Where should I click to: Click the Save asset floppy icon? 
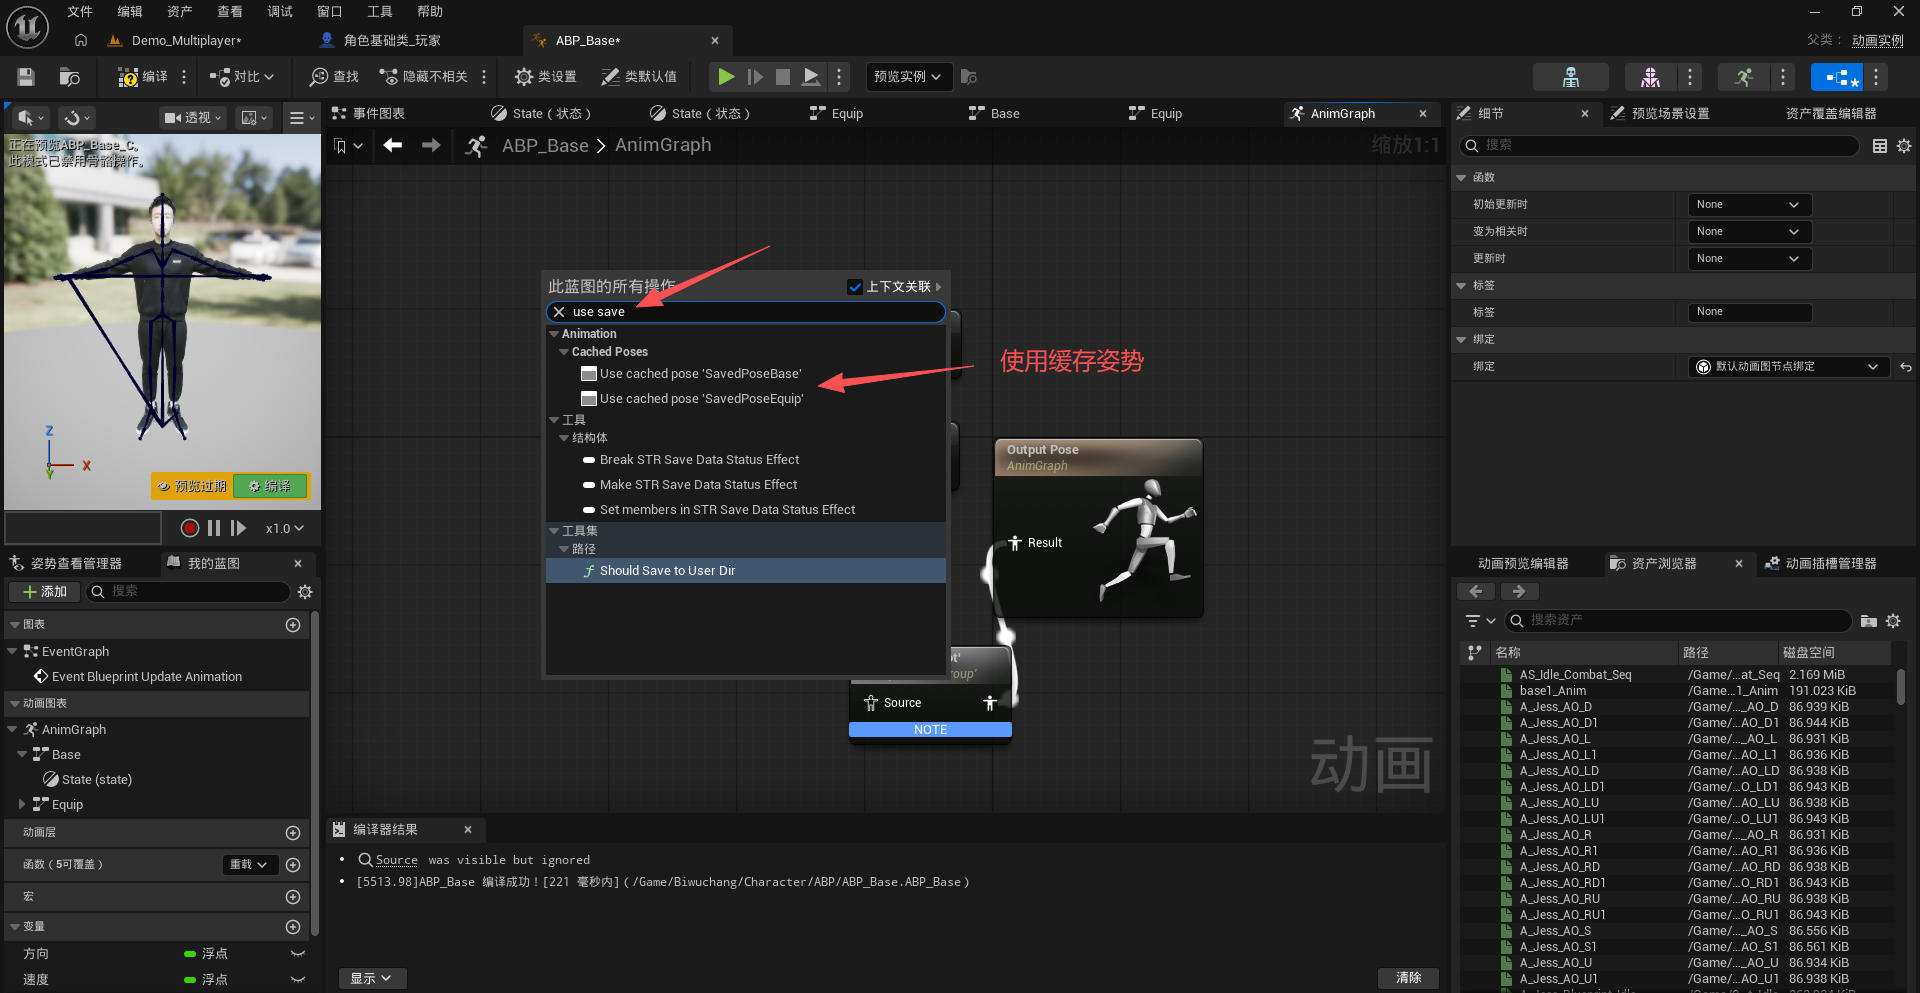[26, 77]
